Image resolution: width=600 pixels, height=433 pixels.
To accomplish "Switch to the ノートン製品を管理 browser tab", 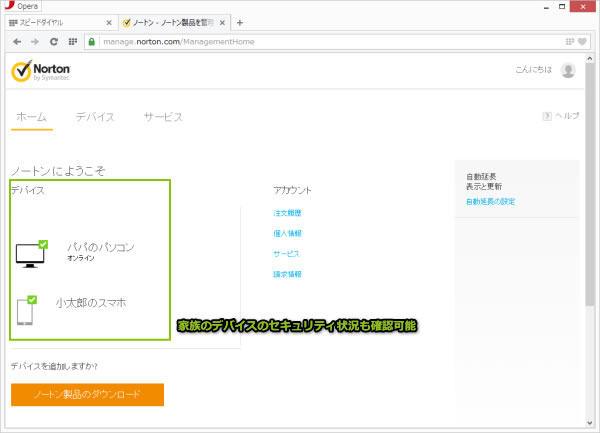I will (x=174, y=23).
